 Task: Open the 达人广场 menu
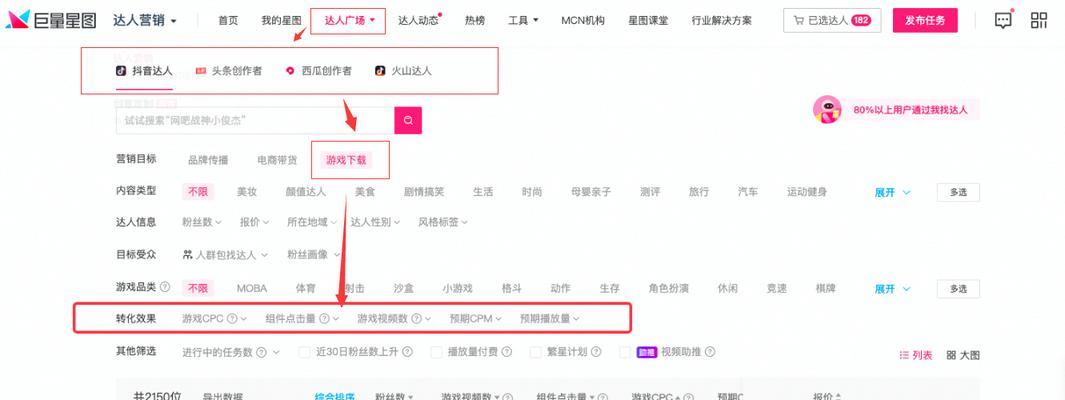(349, 20)
